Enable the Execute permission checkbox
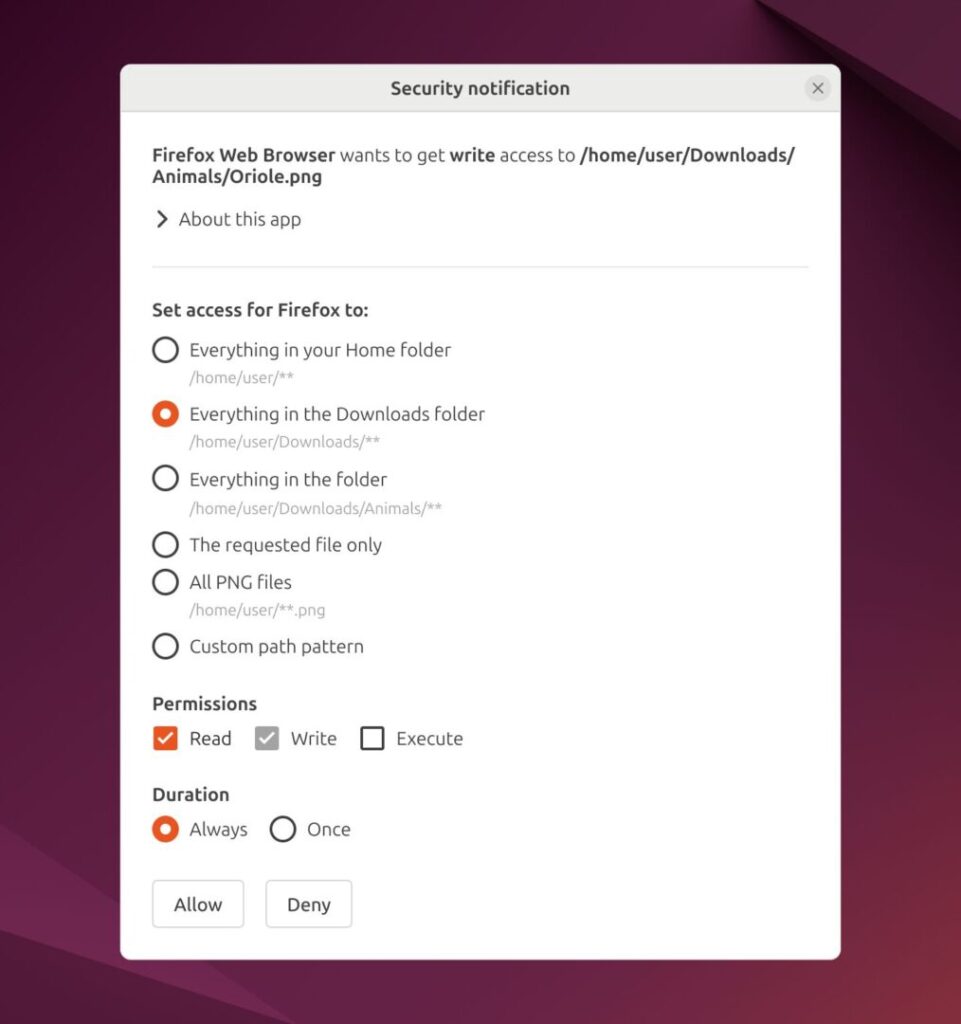The width and height of the screenshot is (961, 1024). 372,739
